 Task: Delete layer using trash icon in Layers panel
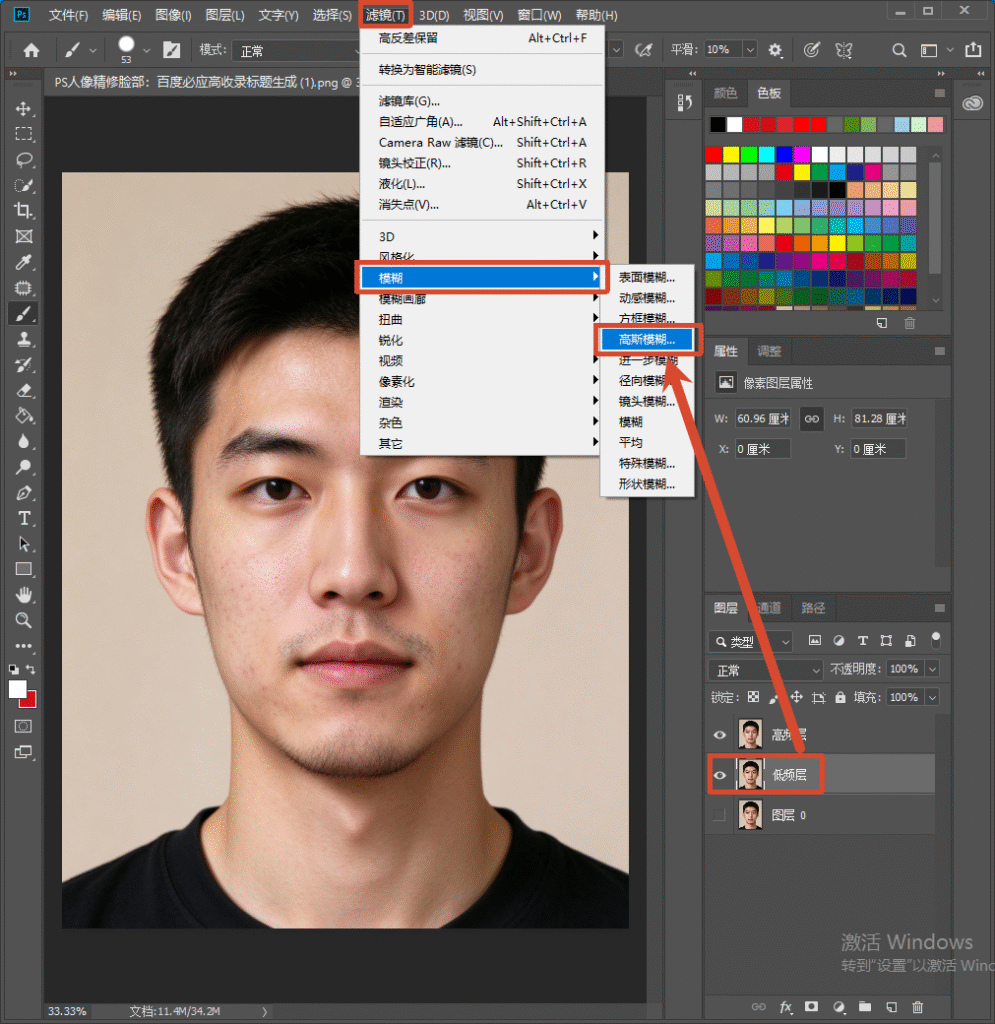[917, 1006]
